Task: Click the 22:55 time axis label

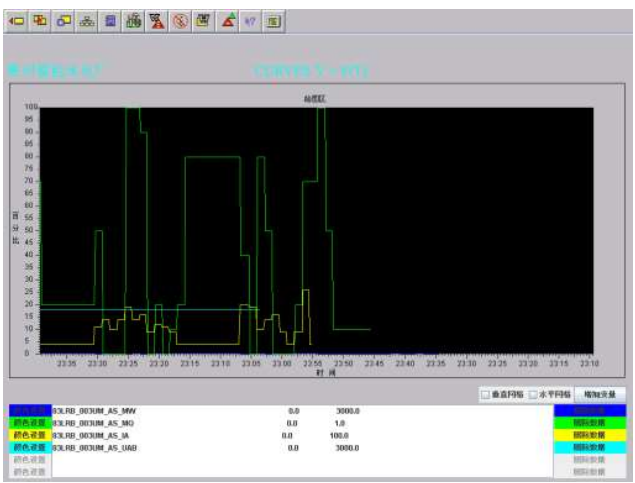Action: pyautogui.click(x=312, y=363)
